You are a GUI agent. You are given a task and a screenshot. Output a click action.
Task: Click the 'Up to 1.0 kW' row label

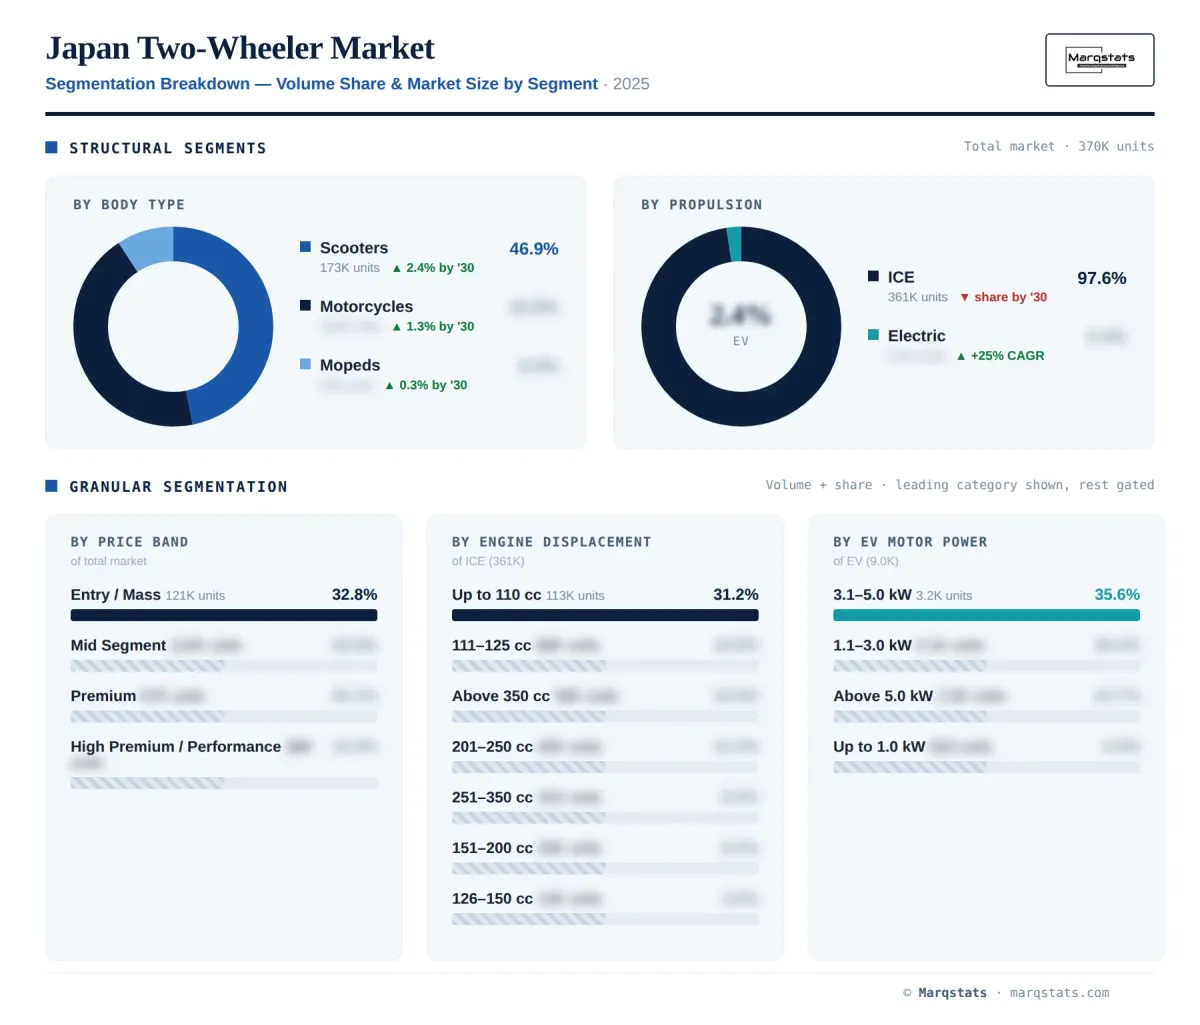879,747
